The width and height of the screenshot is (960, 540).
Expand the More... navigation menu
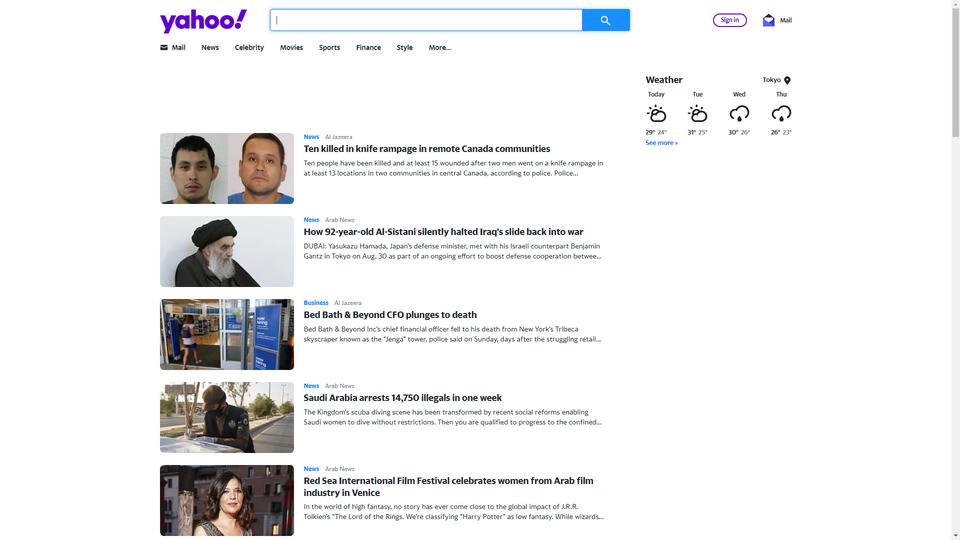[x=440, y=47]
